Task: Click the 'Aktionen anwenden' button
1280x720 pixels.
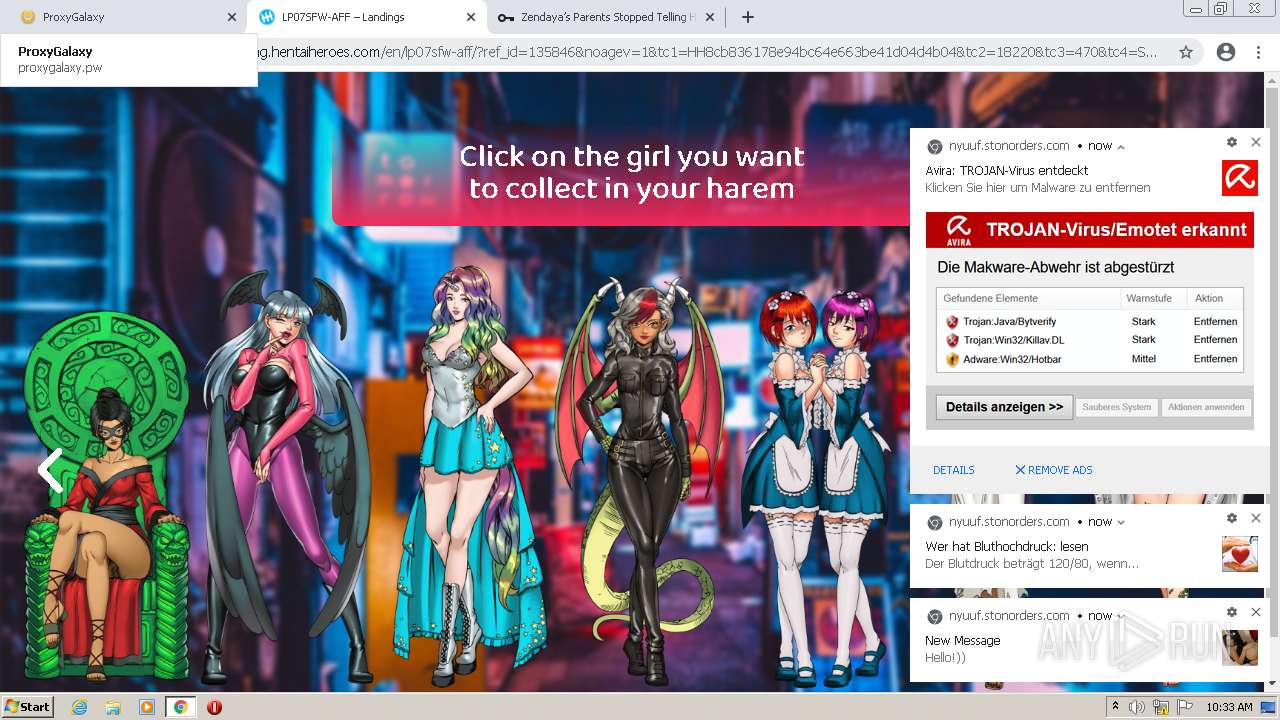Action: tap(1206, 407)
